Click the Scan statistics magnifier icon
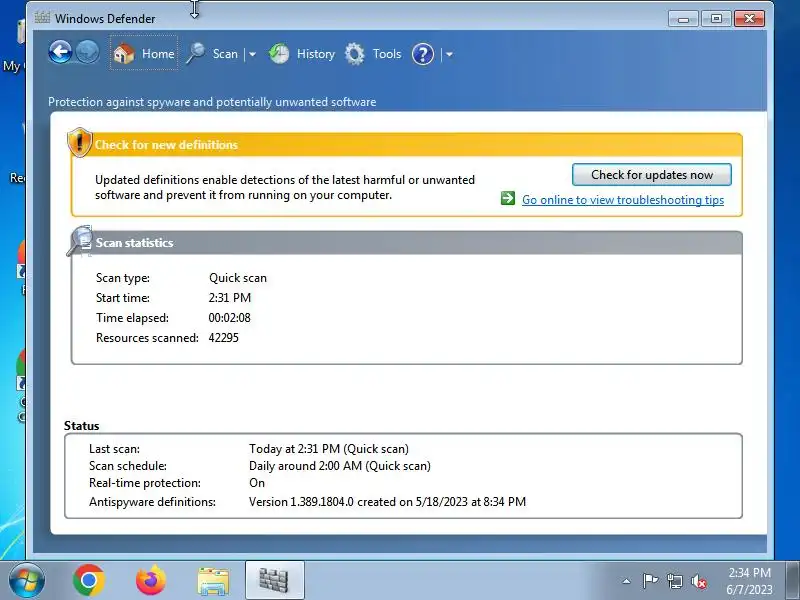This screenshot has height=600, width=800. (x=80, y=241)
